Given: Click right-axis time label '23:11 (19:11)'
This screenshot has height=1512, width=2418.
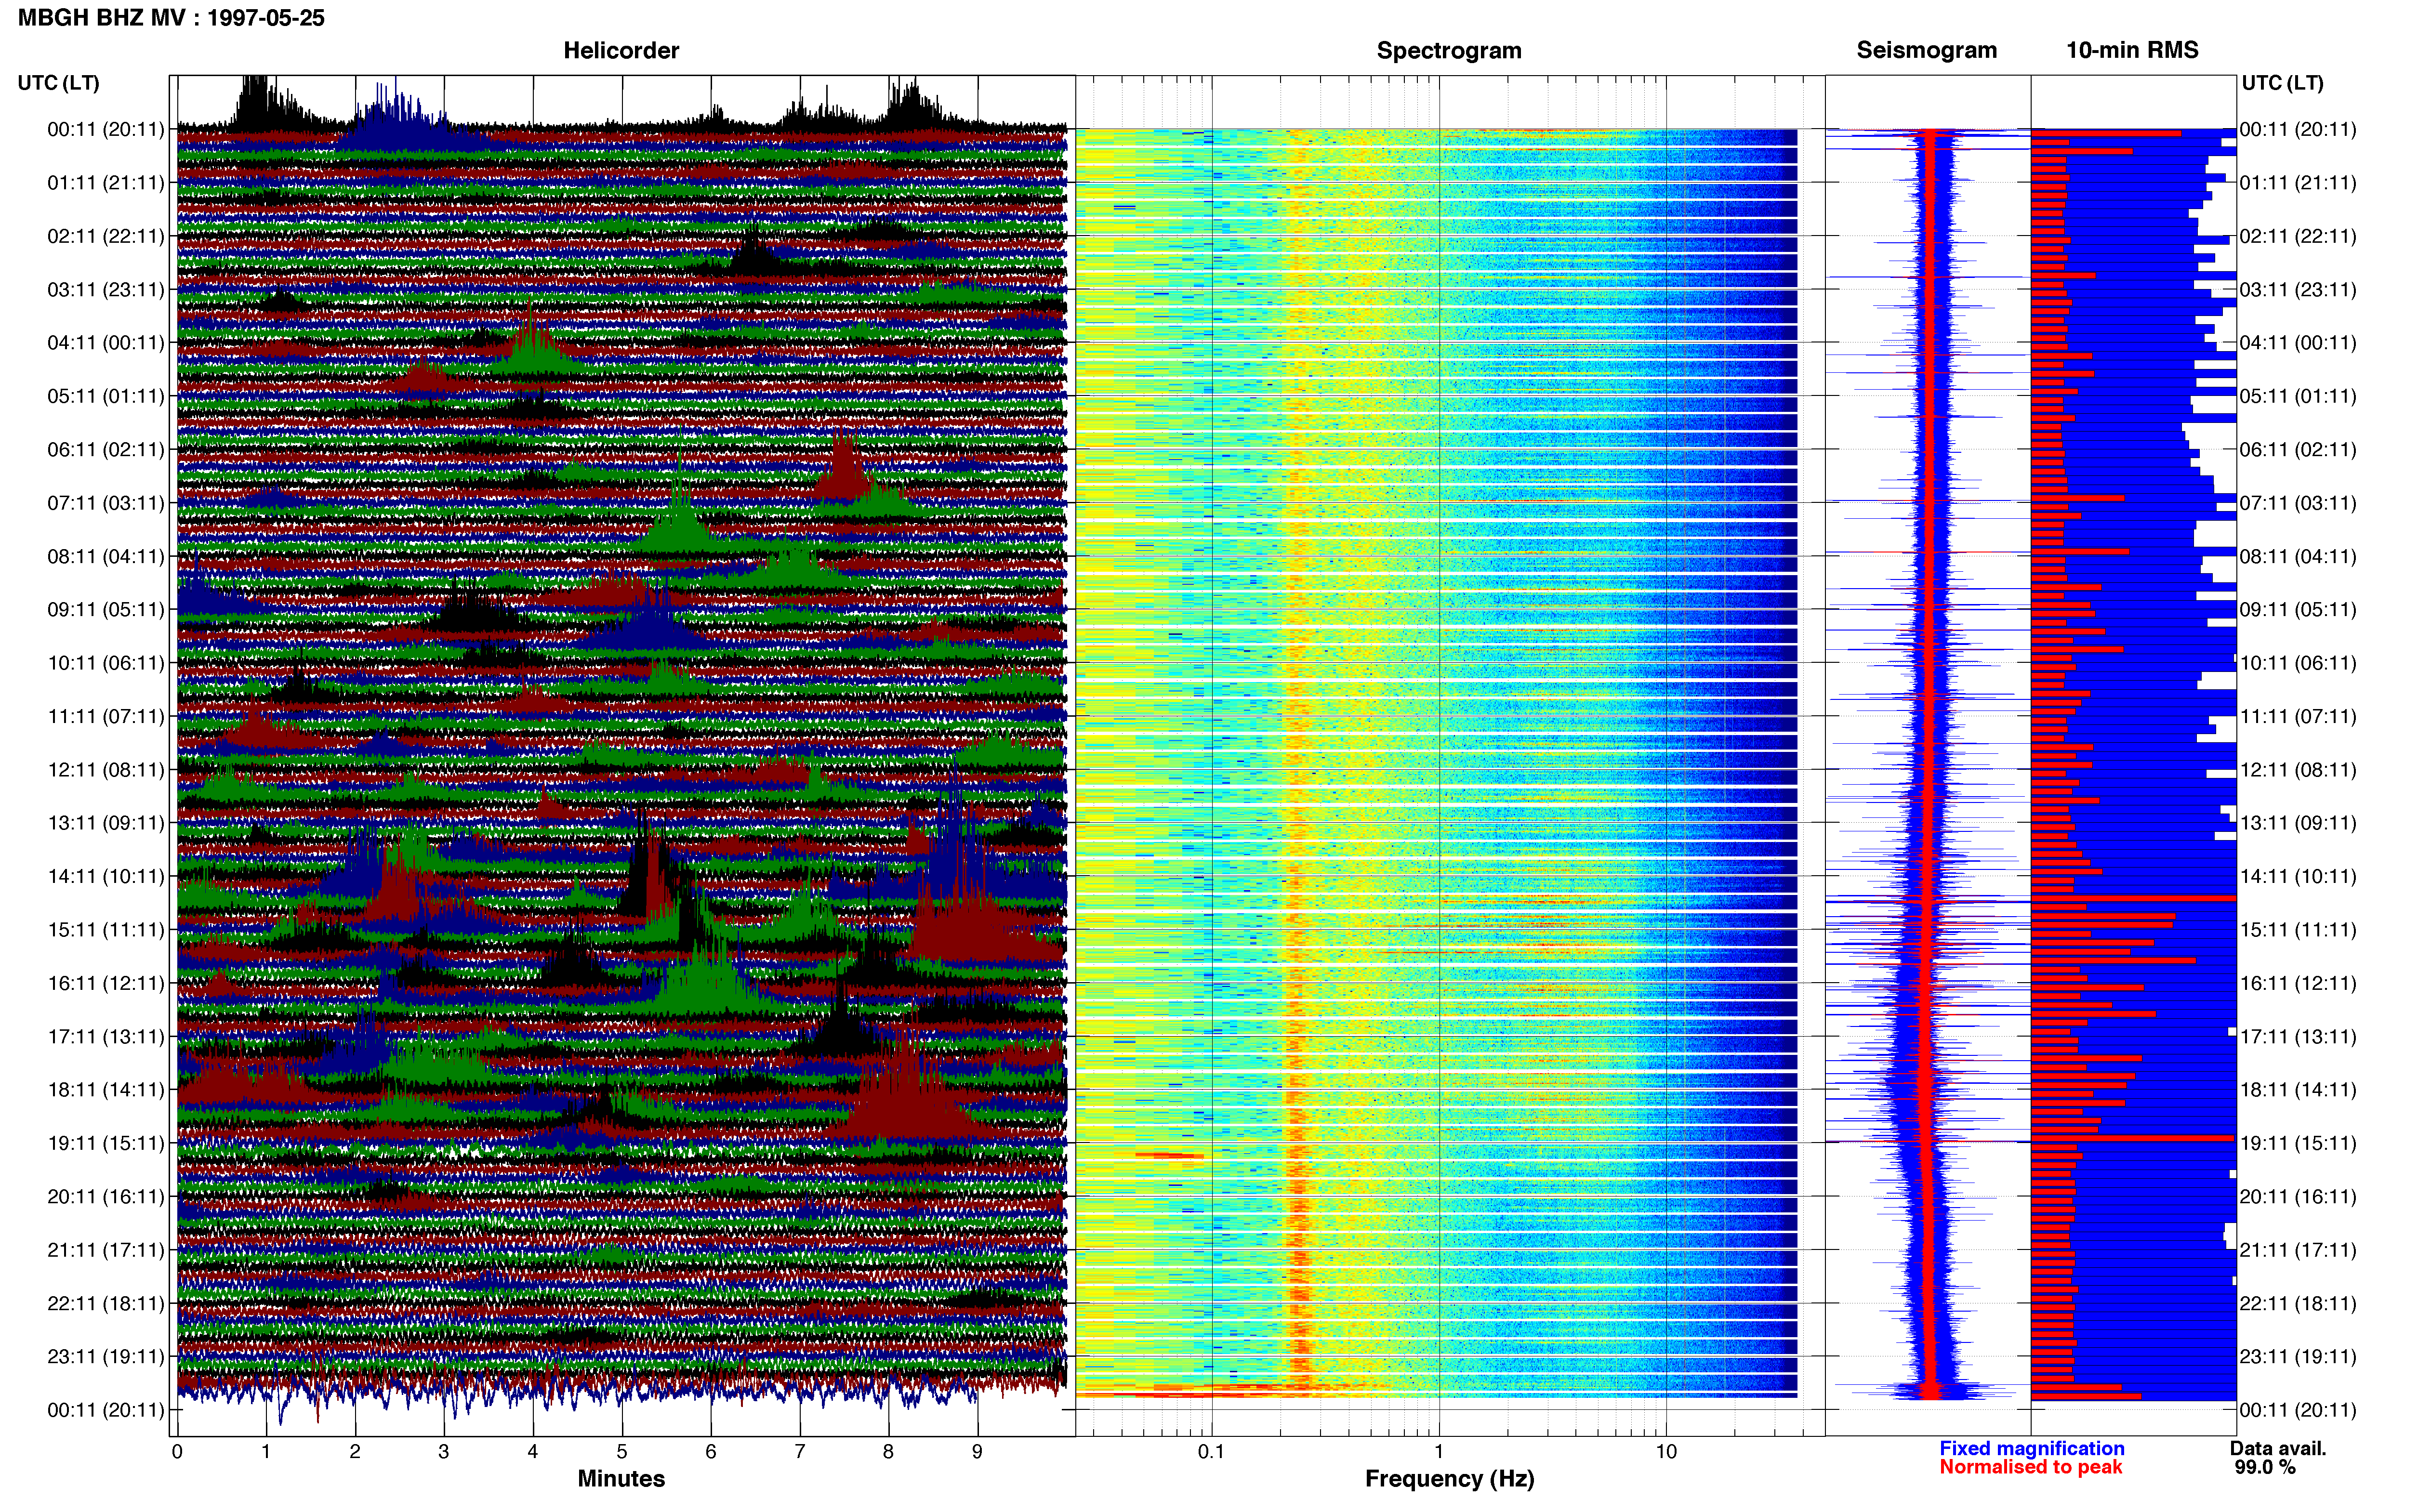Looking at the screenshot, I should (x=2298, y=1356).
